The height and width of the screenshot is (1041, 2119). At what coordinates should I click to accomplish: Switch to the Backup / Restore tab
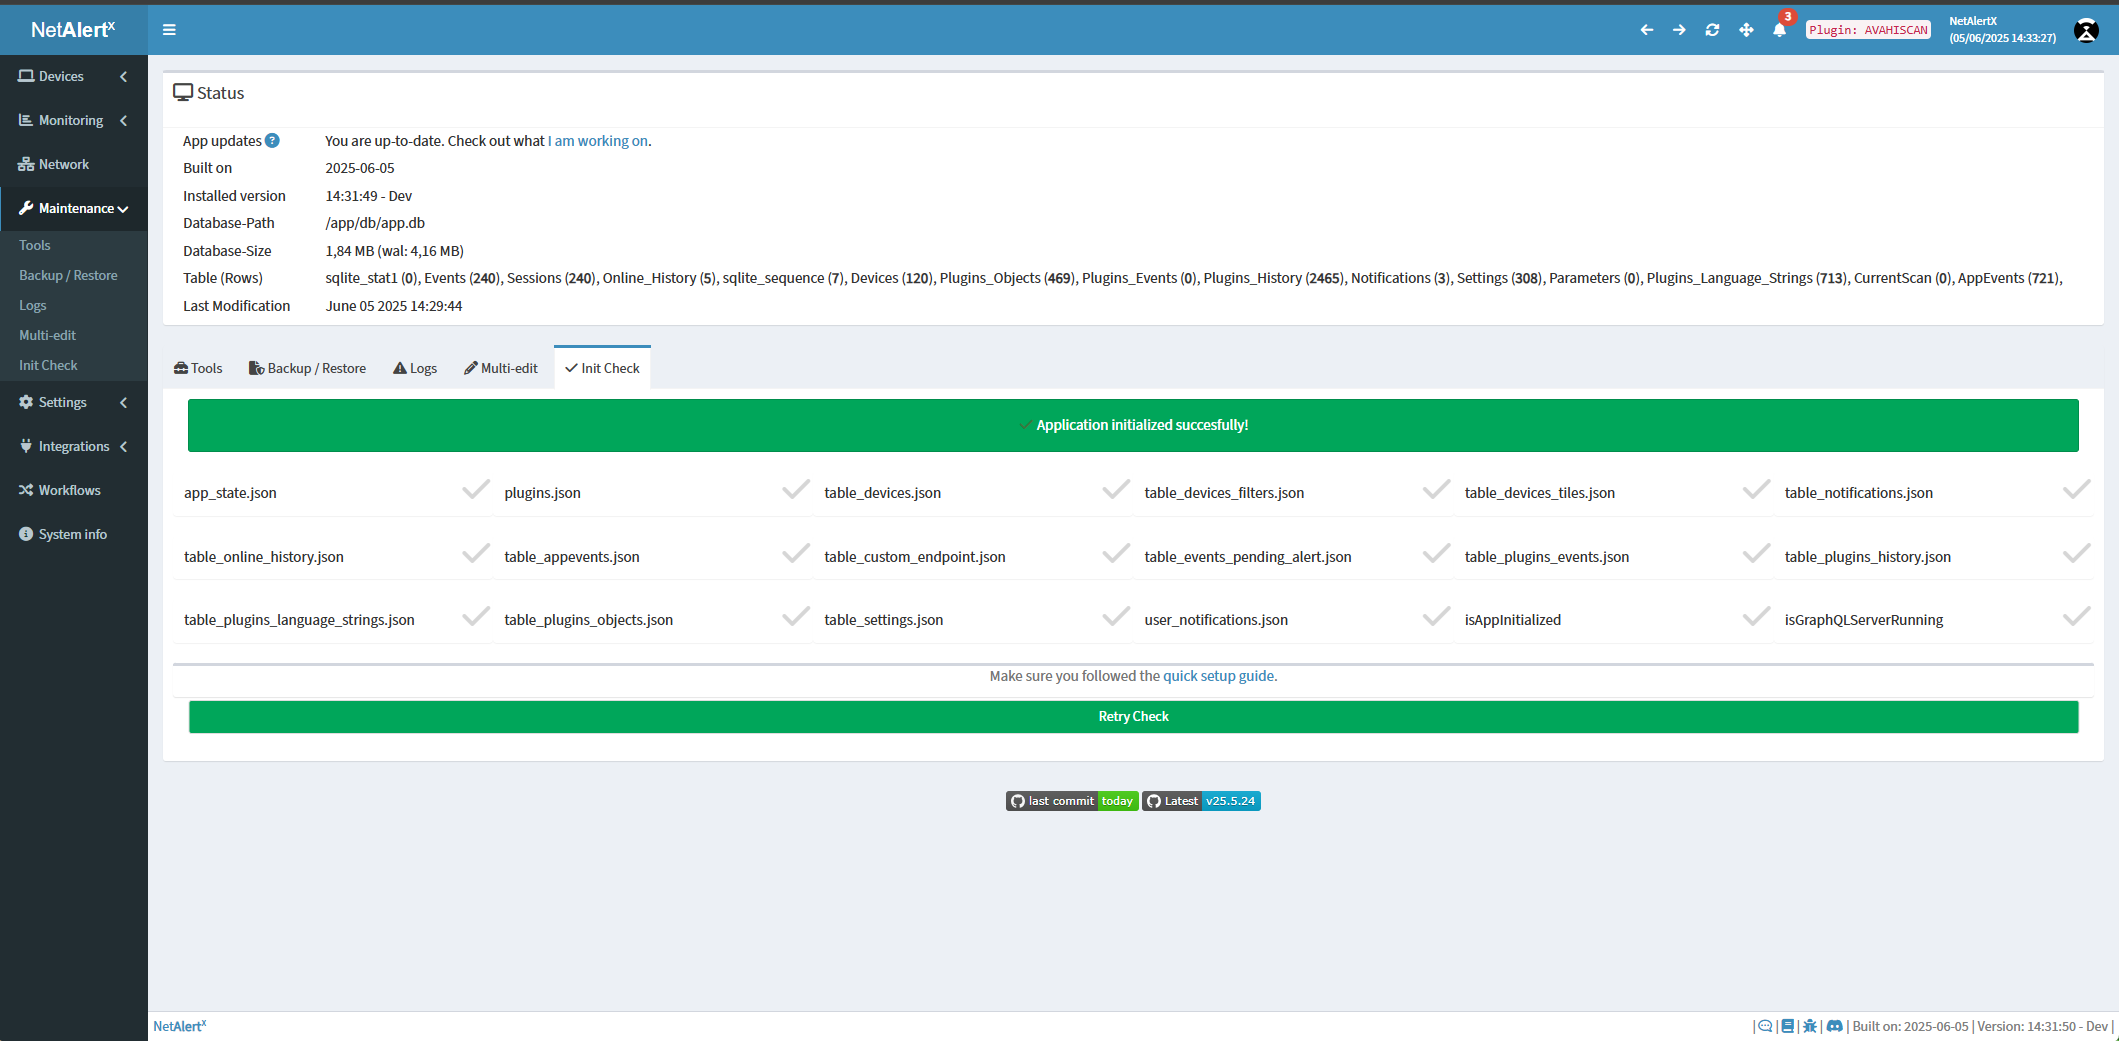pos(307,368)
